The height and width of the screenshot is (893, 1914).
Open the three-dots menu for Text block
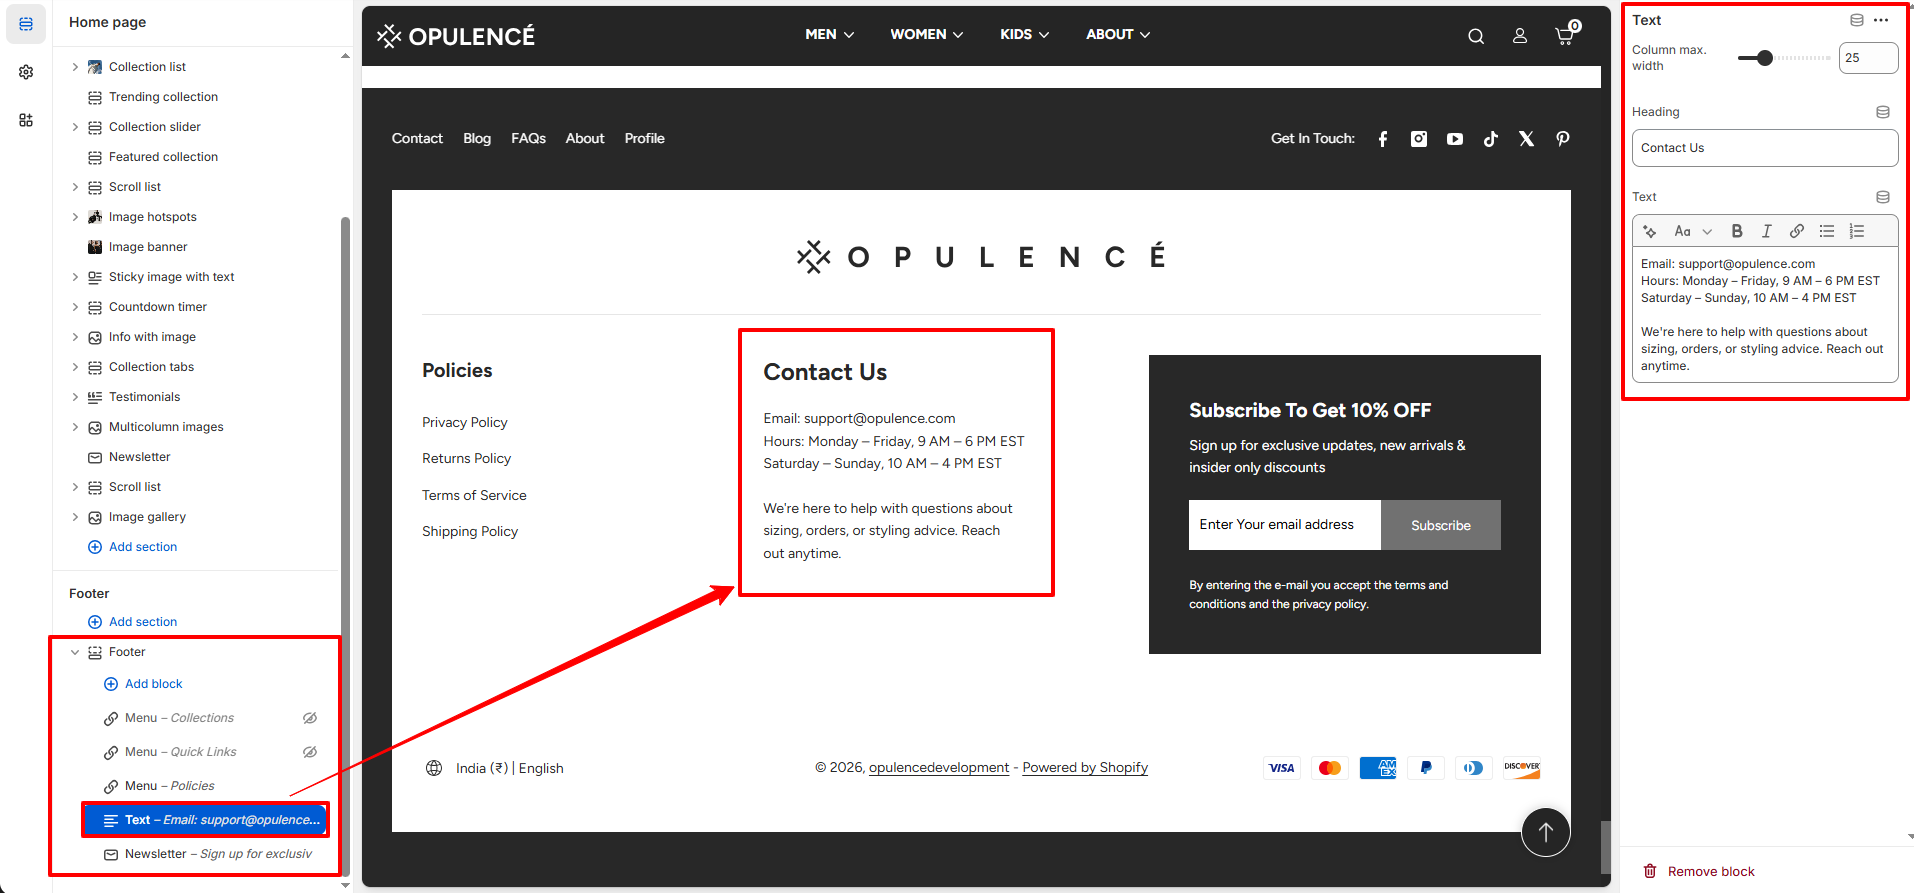tap(1881, 20)
